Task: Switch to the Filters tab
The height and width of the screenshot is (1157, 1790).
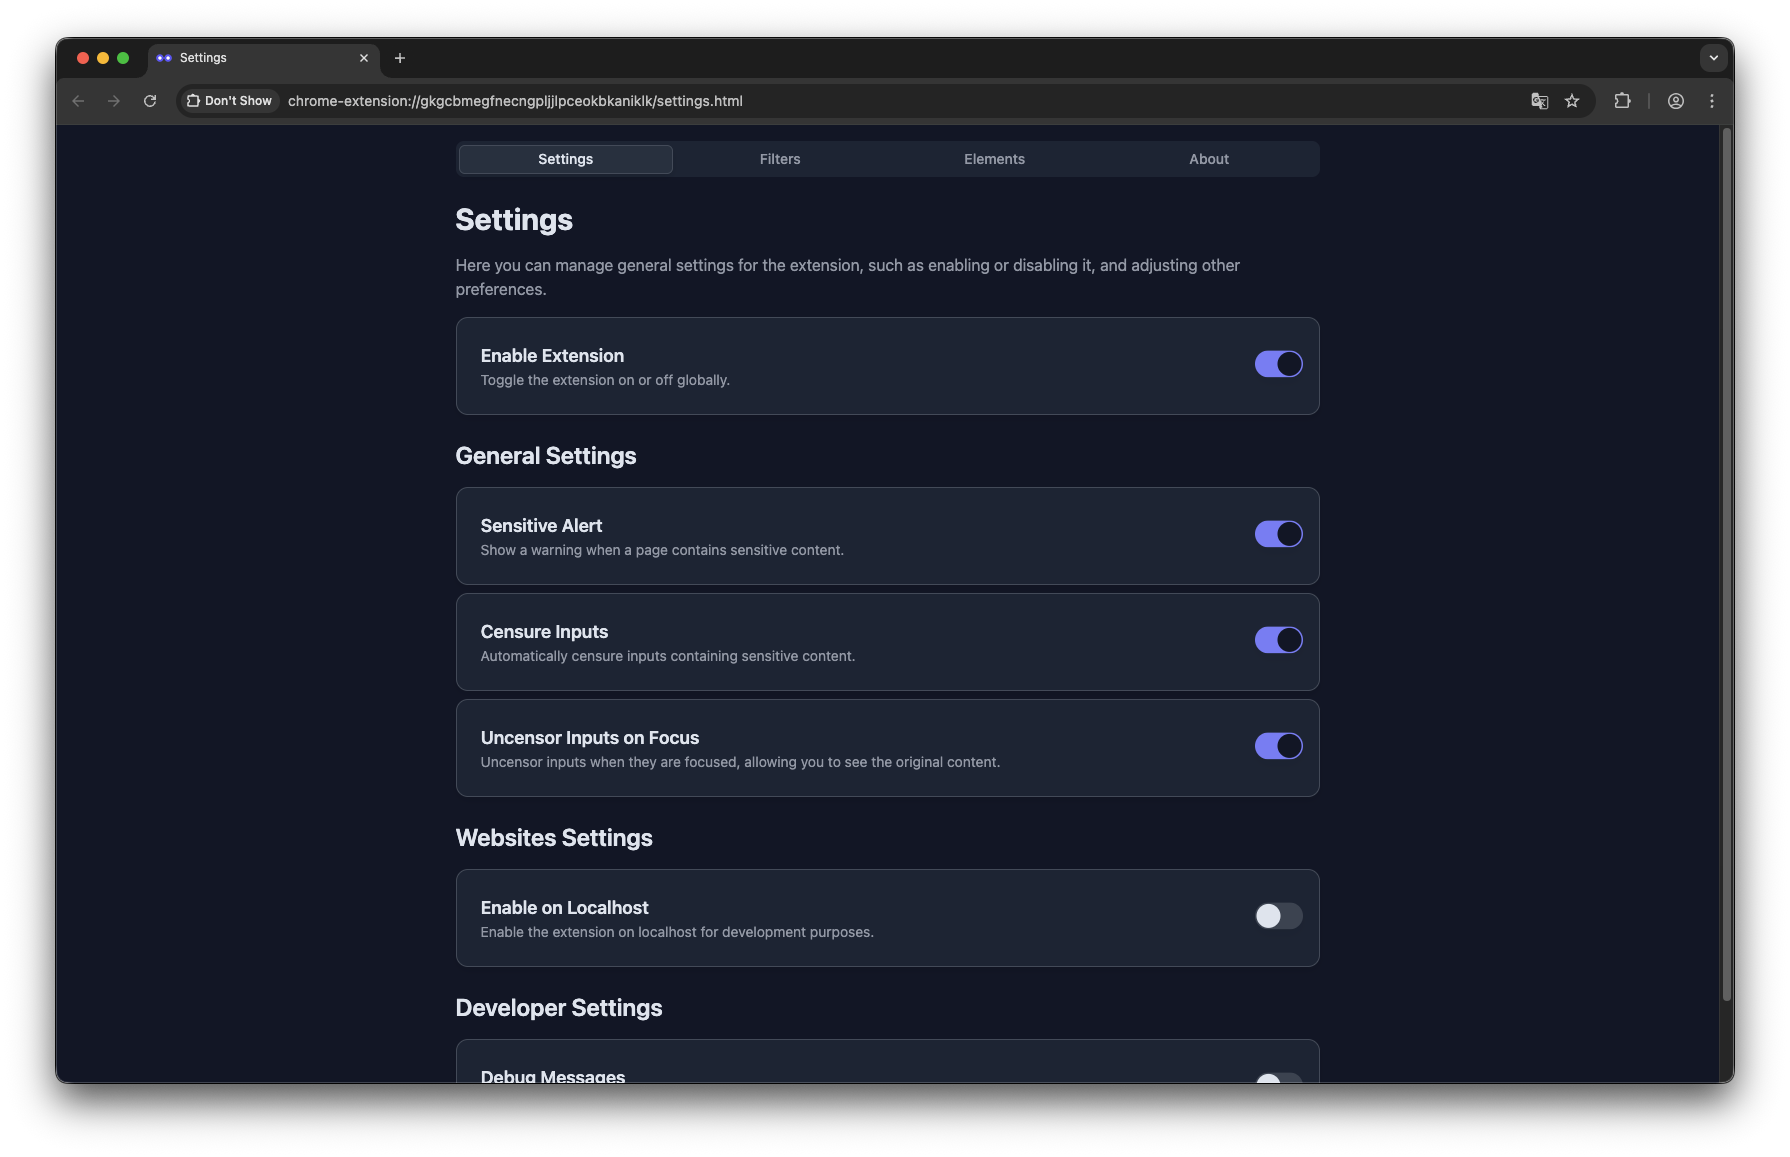Action: (x=780, y=159)
